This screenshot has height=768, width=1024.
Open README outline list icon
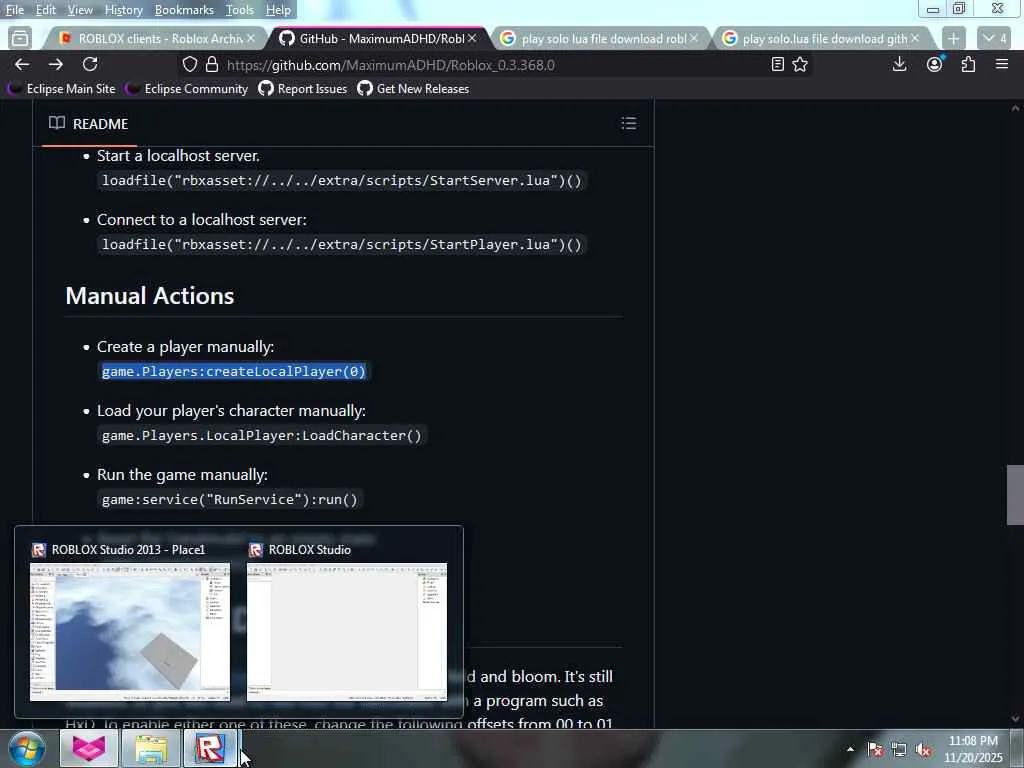tap(629, 123)
